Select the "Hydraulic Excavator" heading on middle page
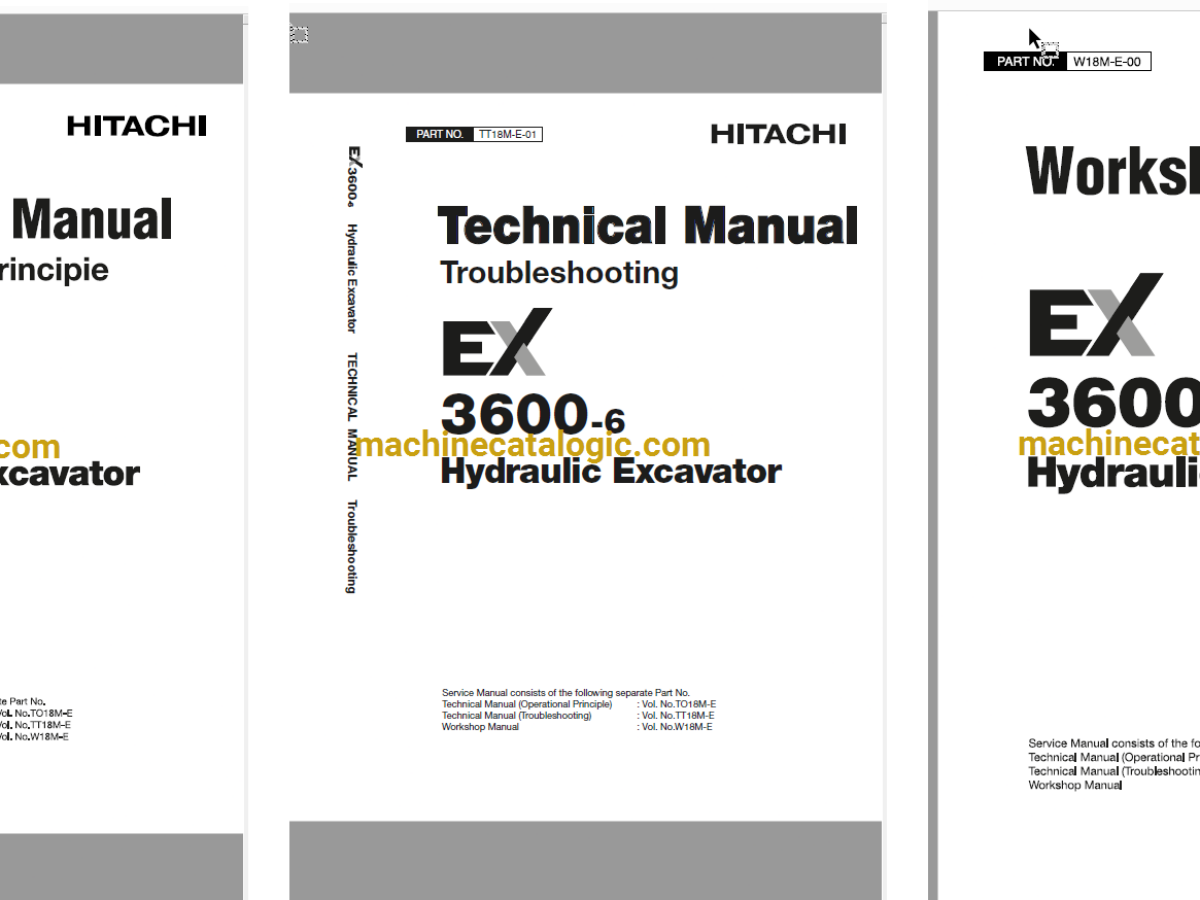This screenshot has width=1200, height=900. 611,472
